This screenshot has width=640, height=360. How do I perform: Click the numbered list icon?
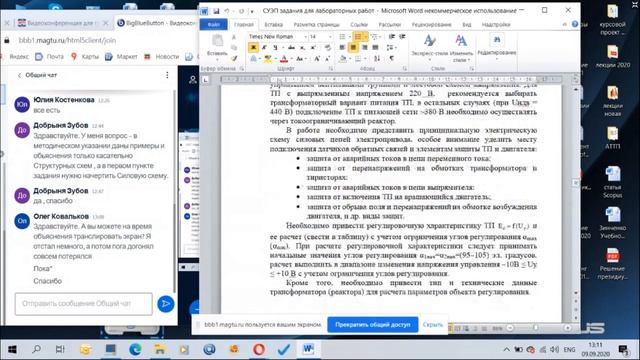(x=358, y=37)
